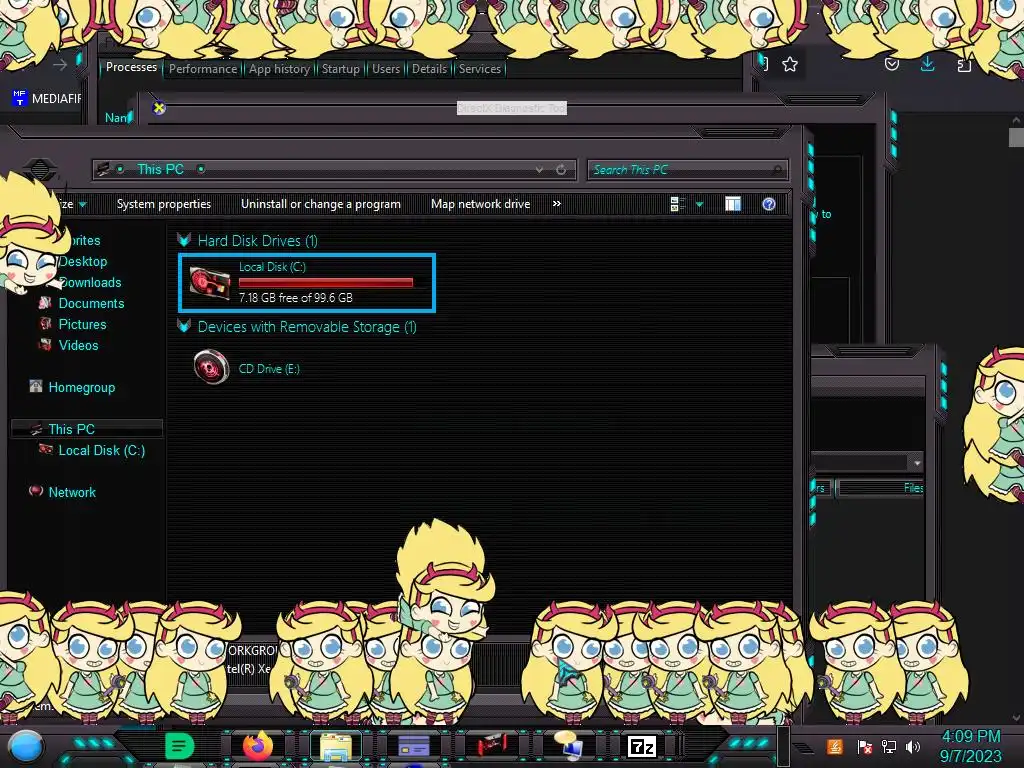The width and height of the screenshot is (1024, 768).
Task: Open the Windows Start orb
Action: click(x=25, y=747)
